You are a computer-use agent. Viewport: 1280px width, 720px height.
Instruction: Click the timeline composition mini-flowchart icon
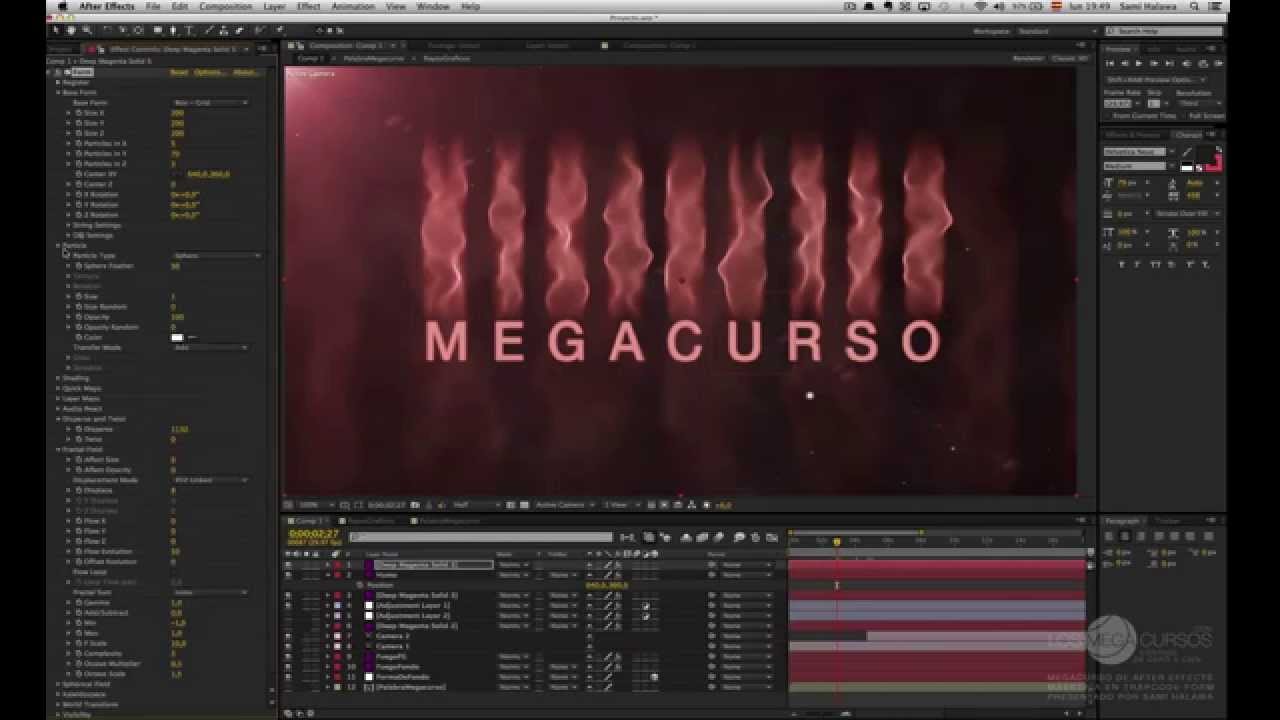click(627, 538)
